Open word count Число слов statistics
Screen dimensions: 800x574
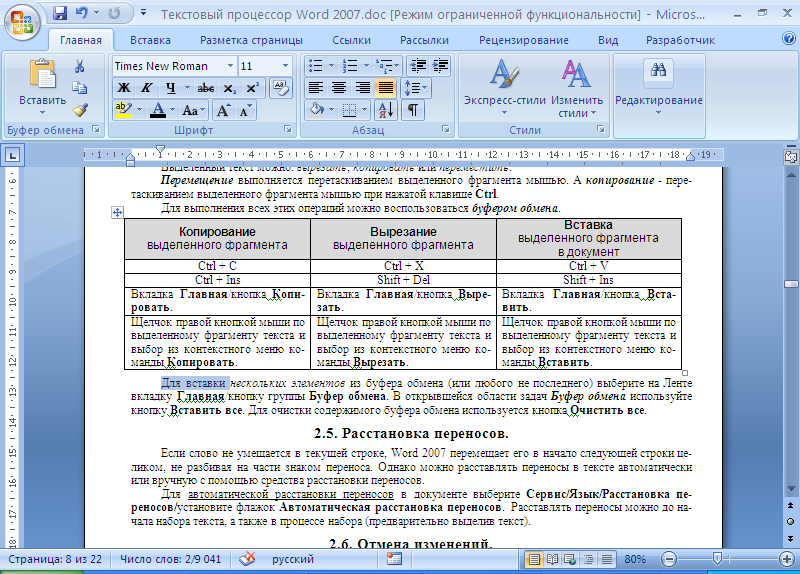tap(170, 559)
